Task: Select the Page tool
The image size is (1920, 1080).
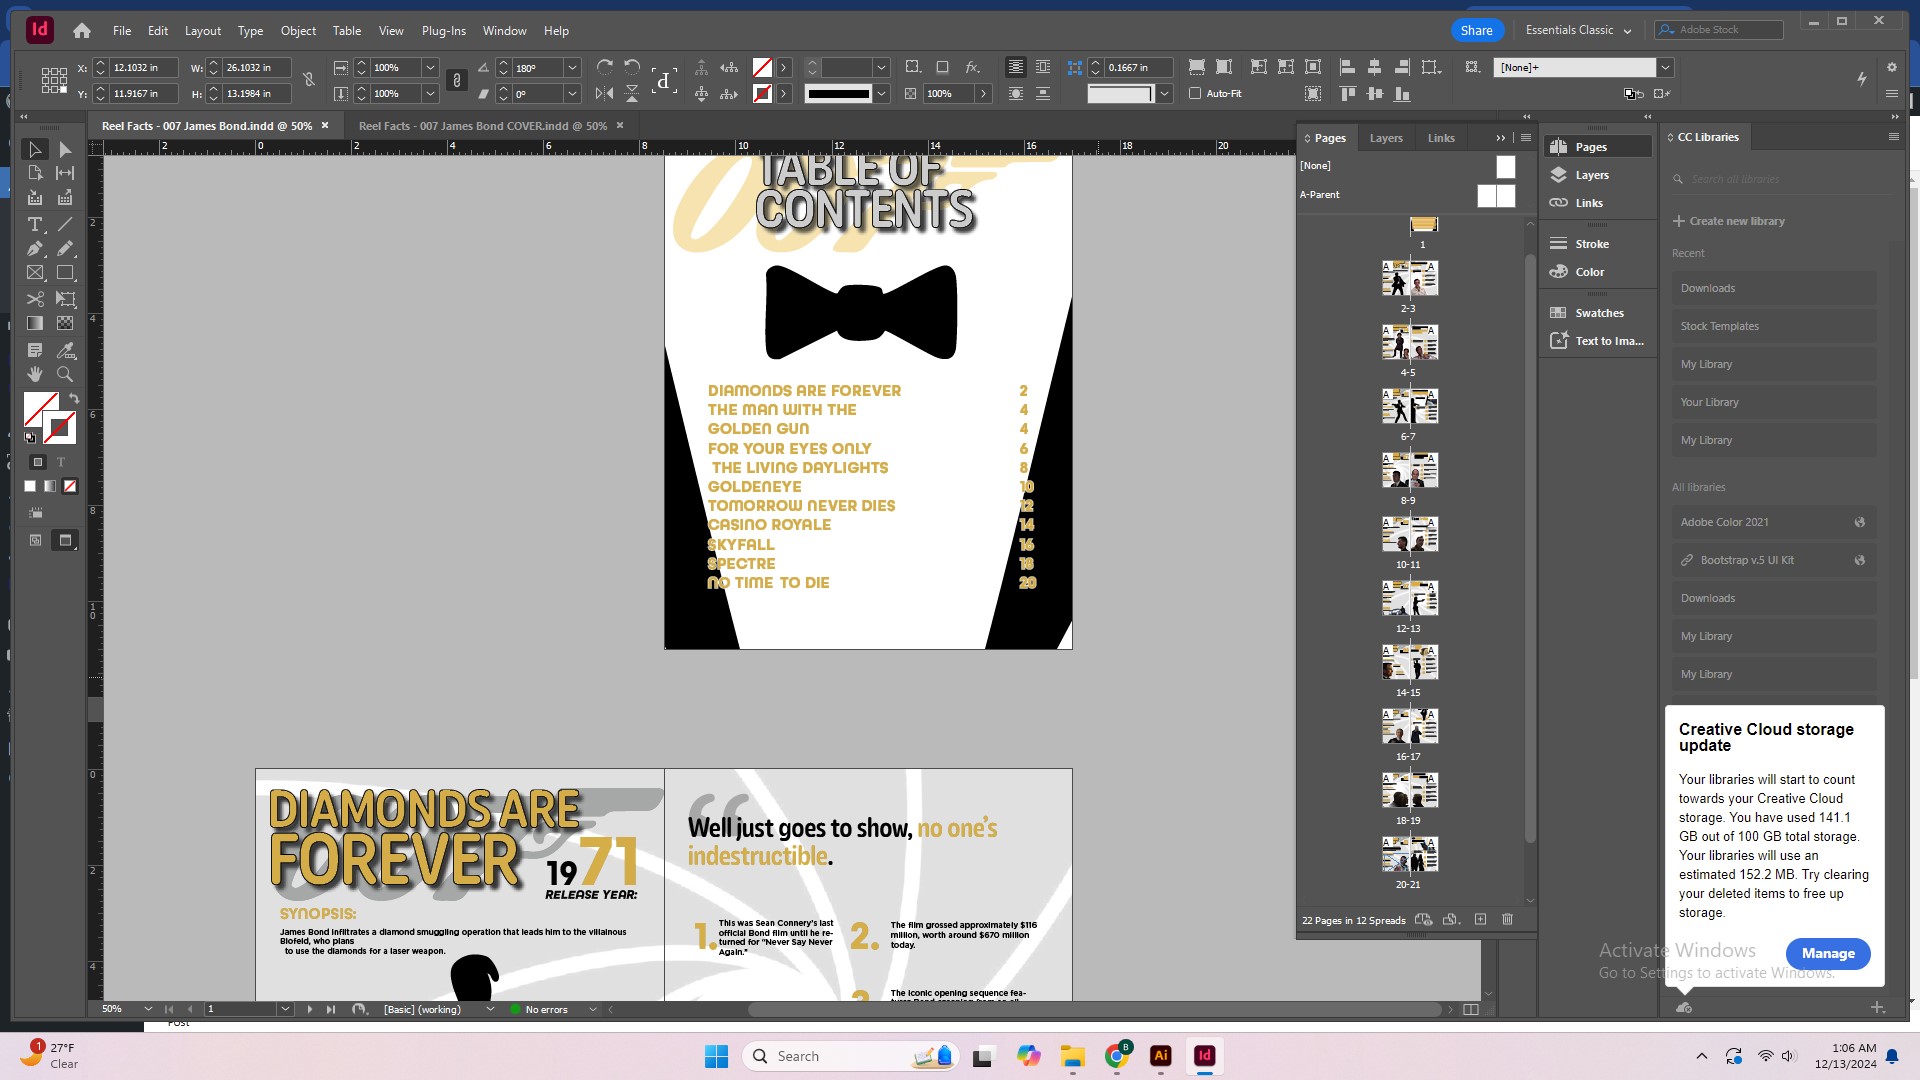Action: pos(35,173)
